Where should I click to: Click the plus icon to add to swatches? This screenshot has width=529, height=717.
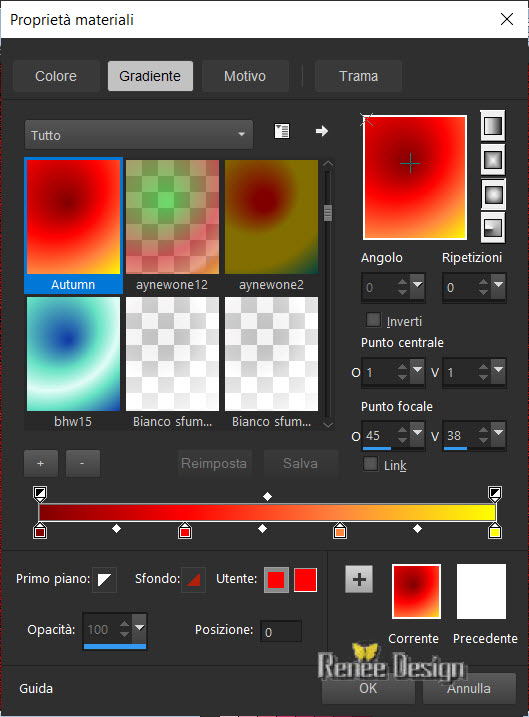(x=359, y=579)
